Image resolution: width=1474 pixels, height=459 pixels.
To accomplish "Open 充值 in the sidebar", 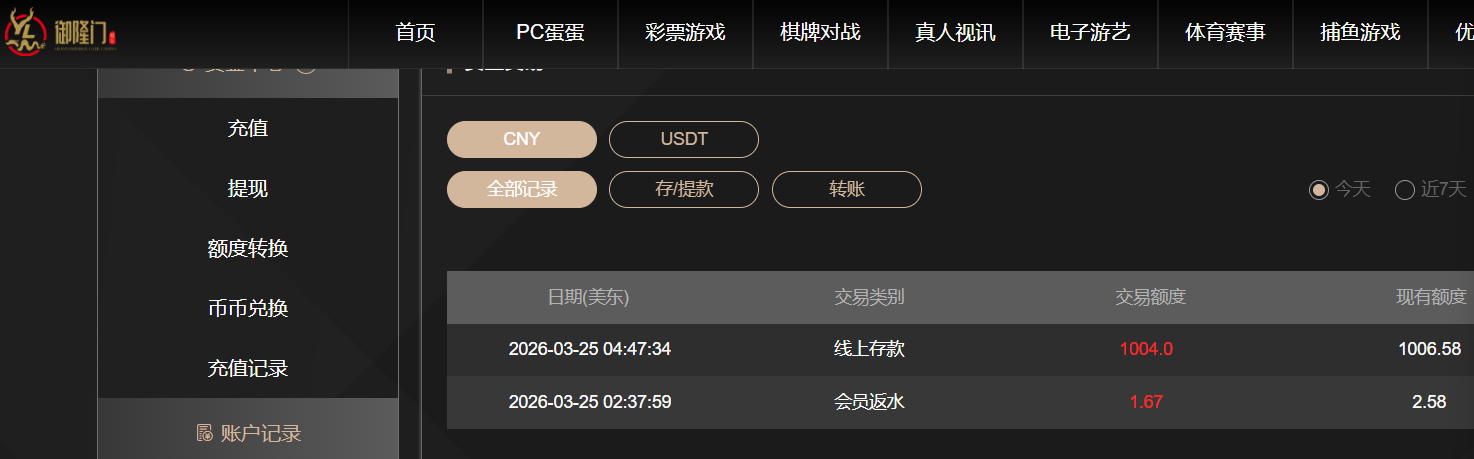I will 248,128.
